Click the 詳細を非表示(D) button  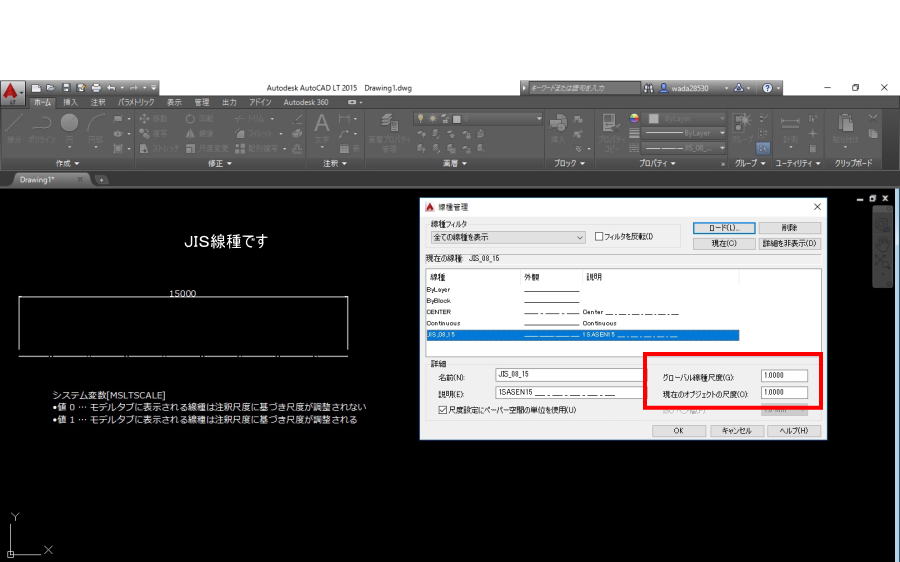pos(789,243)
